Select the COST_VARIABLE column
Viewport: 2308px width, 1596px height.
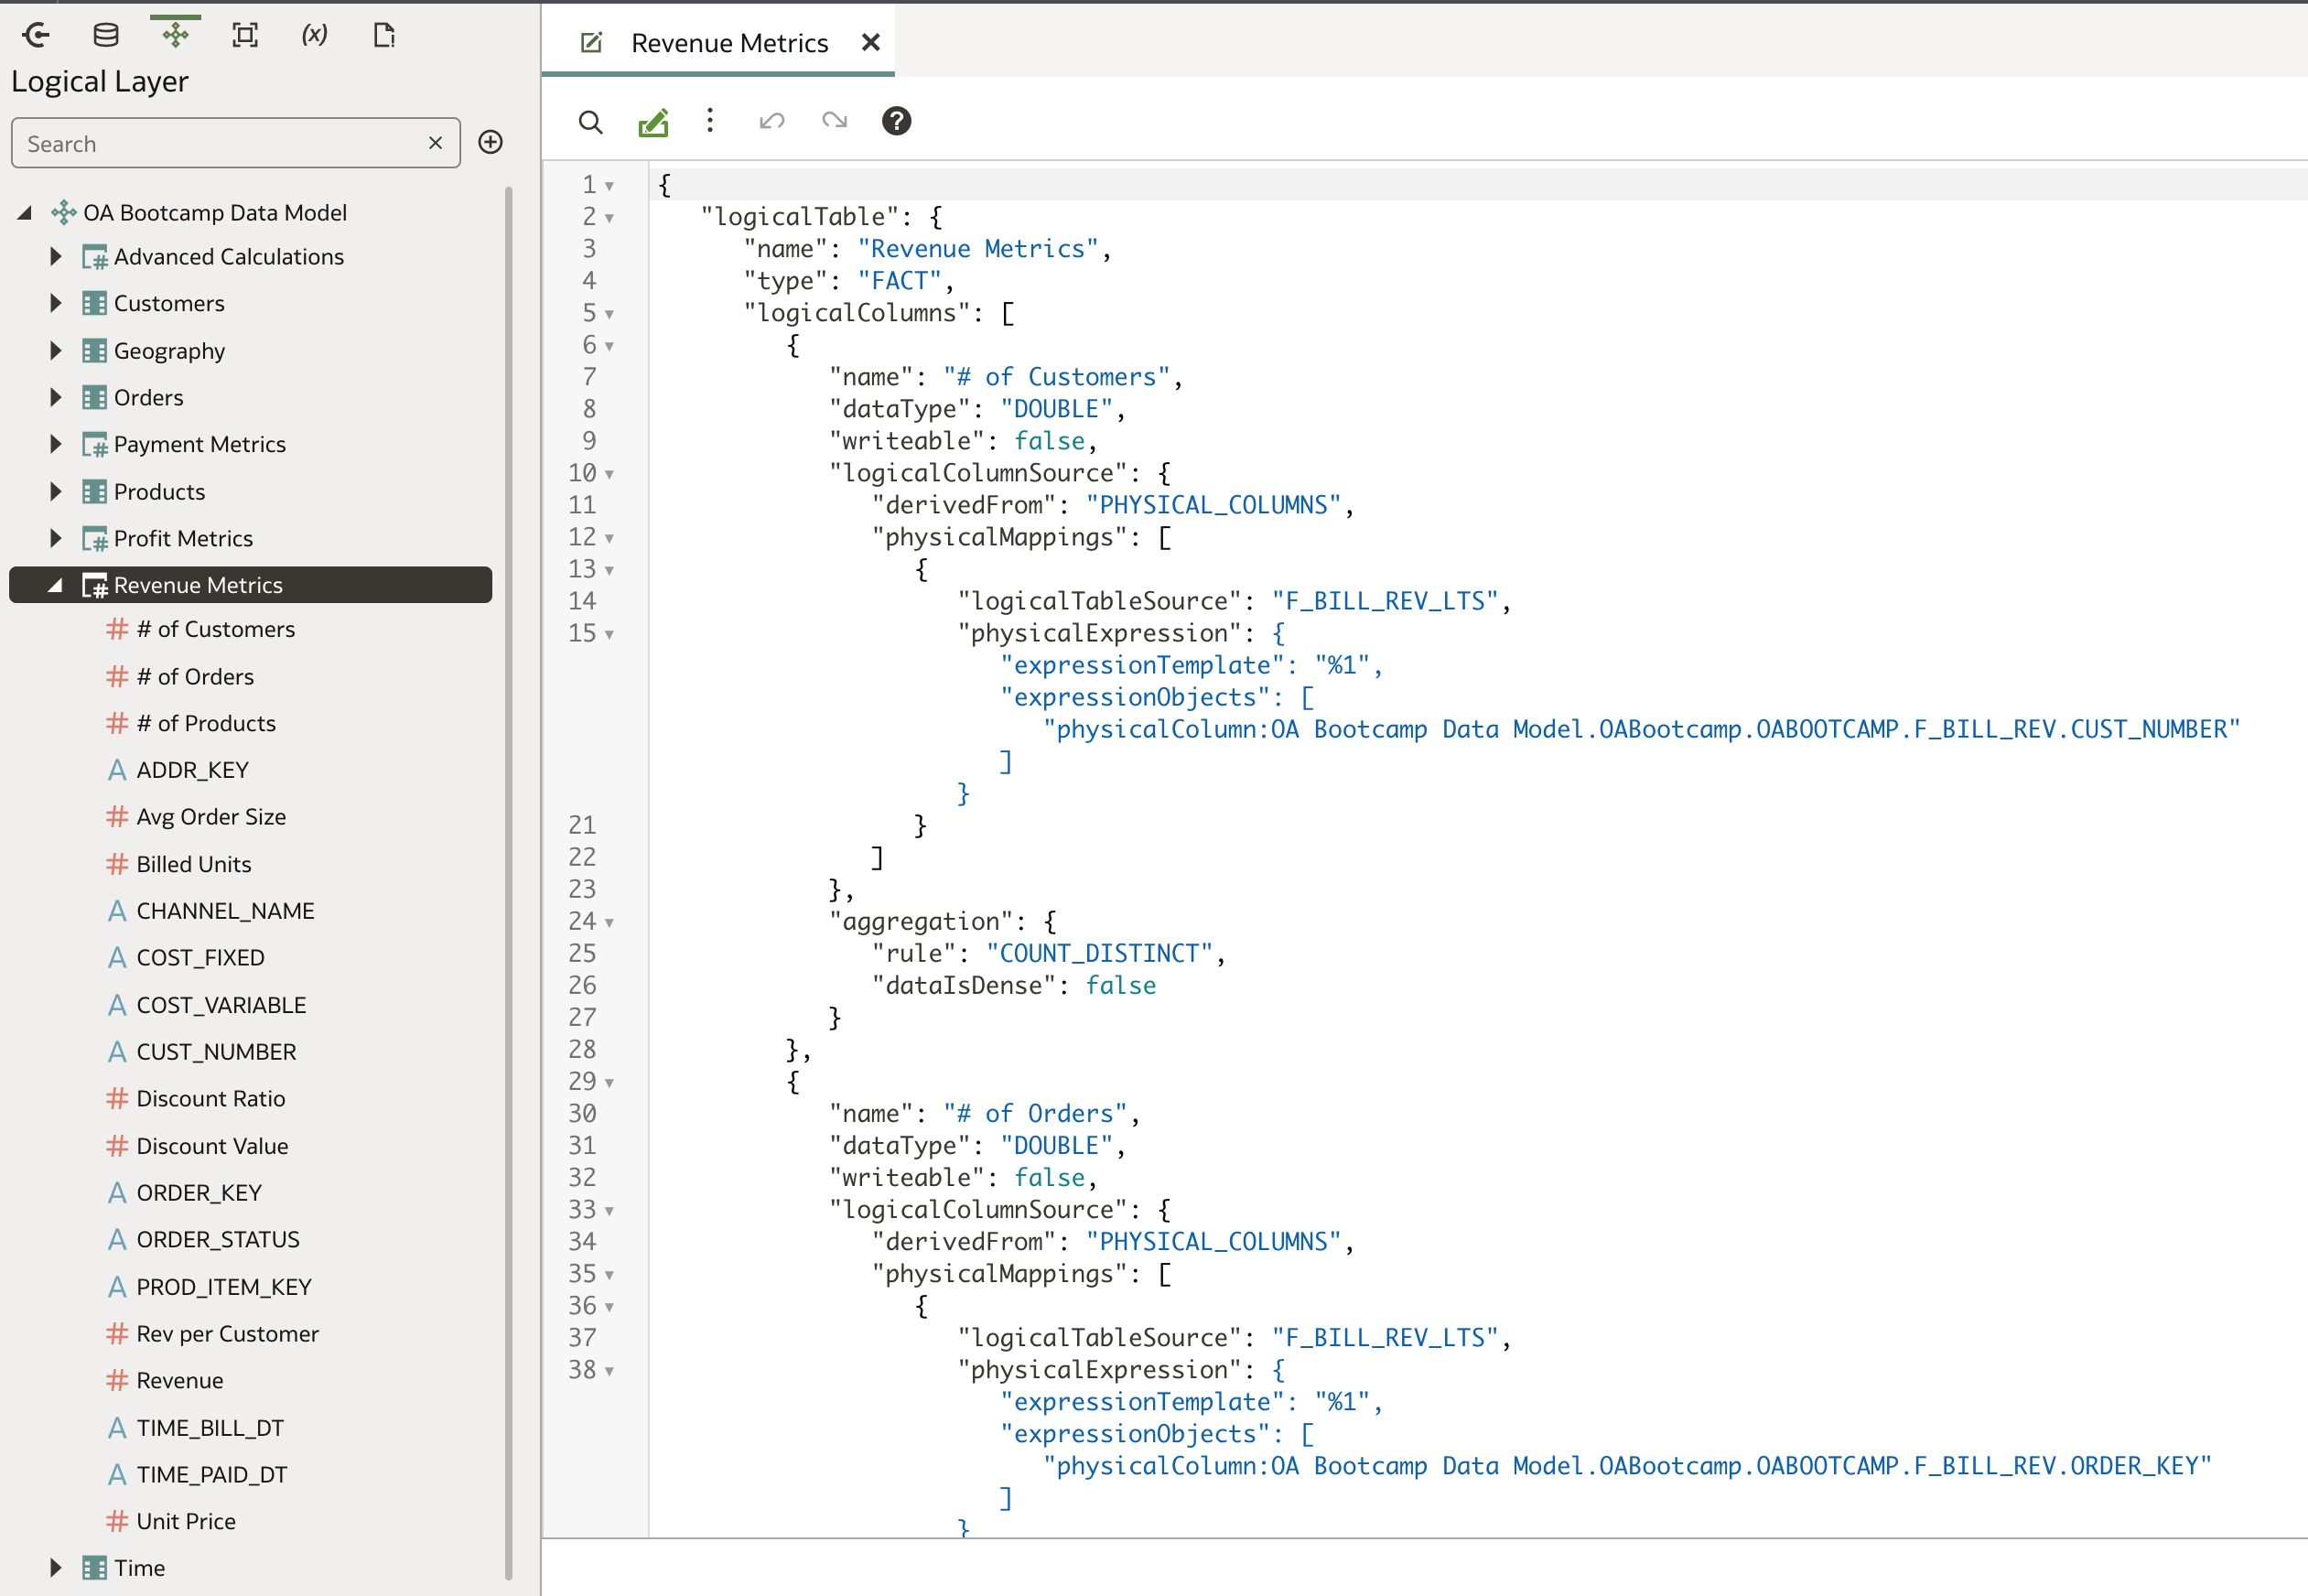pyautogui.click(x=221, y=1004)
